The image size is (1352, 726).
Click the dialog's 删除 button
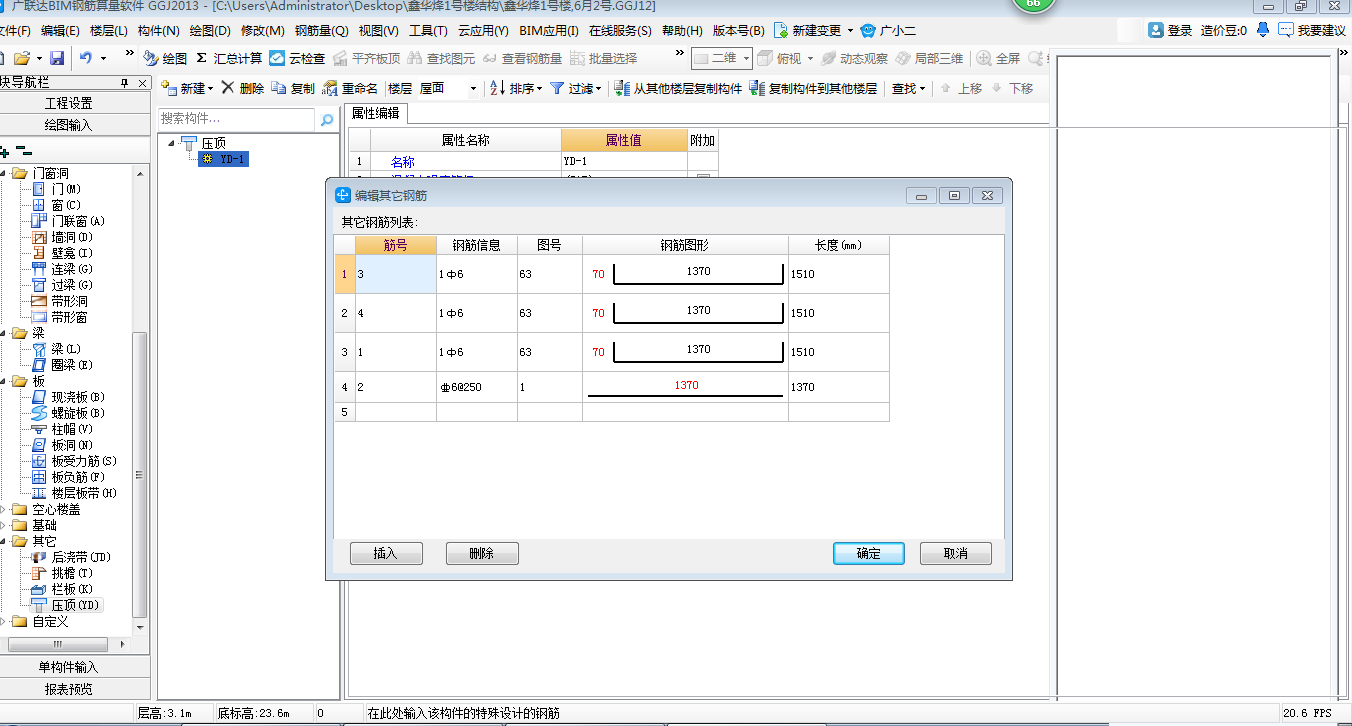pyautogui.click(x=482, y=553)
